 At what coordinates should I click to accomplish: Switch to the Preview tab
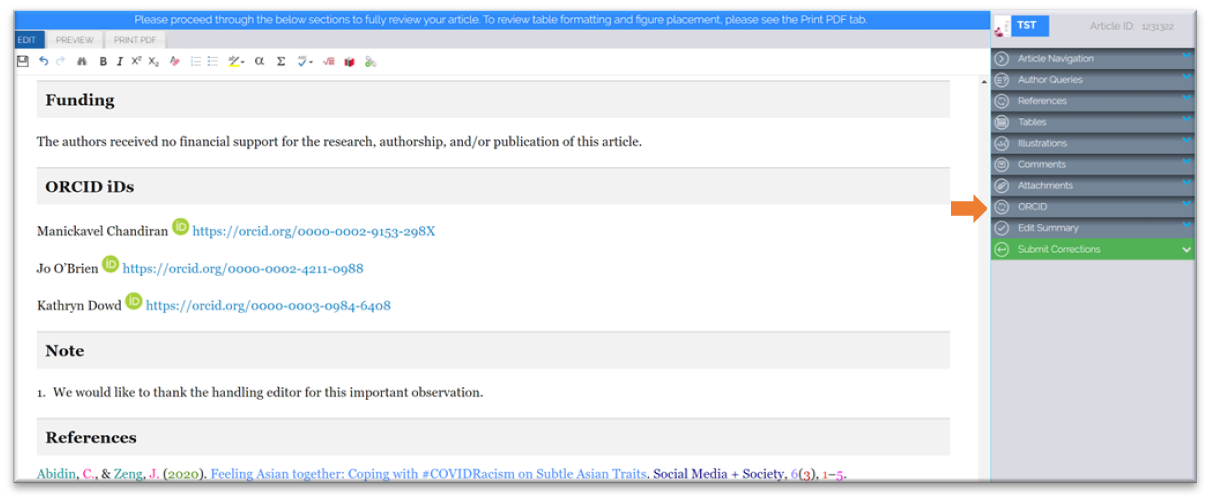(x=75, y=40)
